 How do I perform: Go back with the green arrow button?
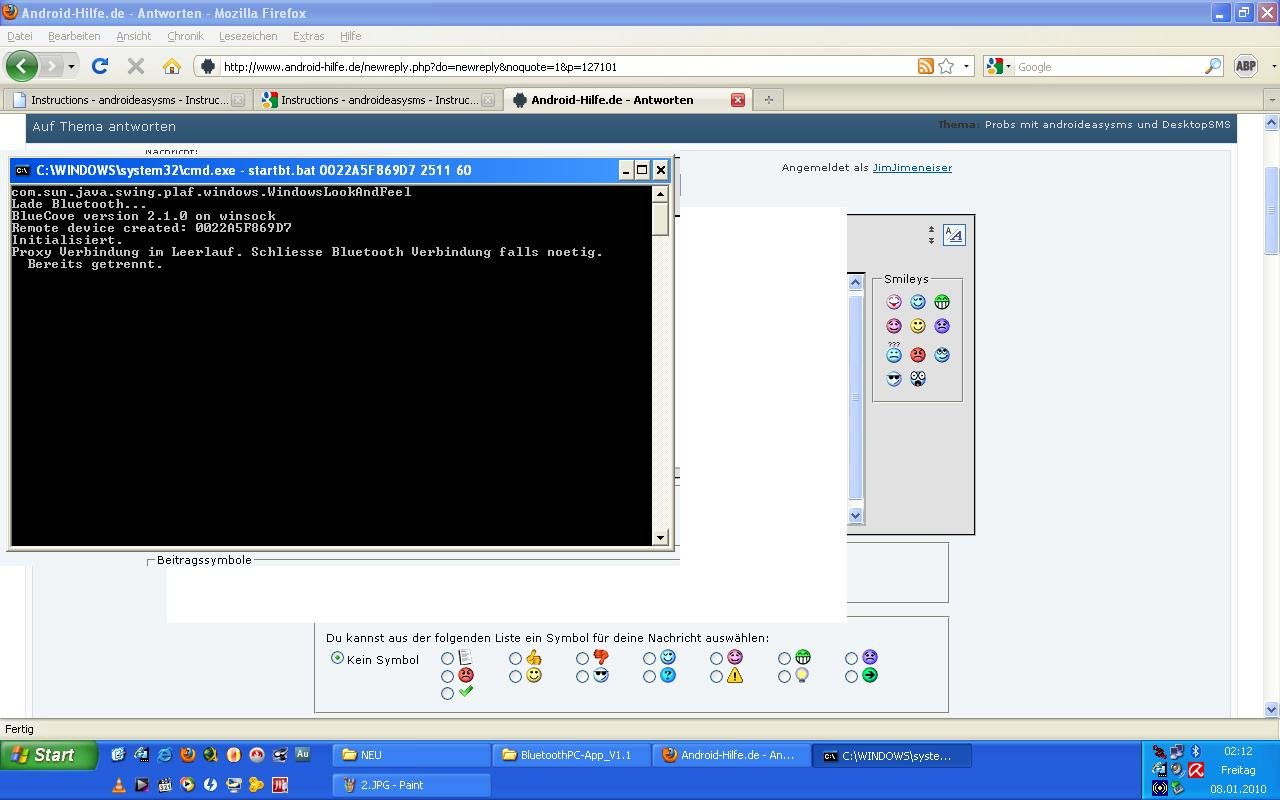[21, 66]
